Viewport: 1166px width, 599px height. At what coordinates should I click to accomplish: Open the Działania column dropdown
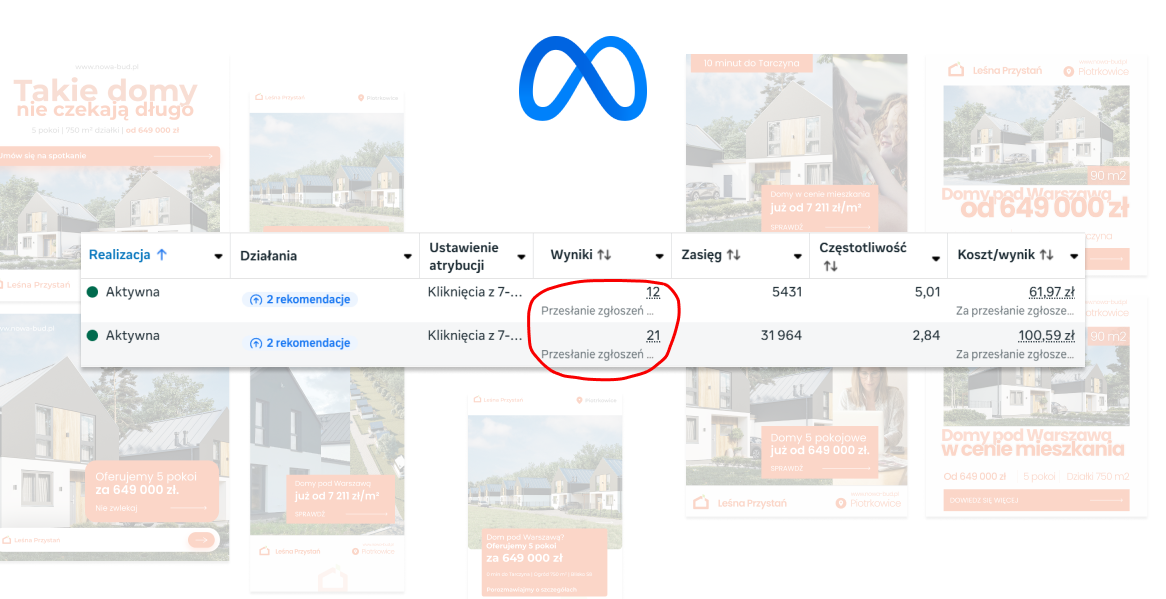click(x=410, y=255)
